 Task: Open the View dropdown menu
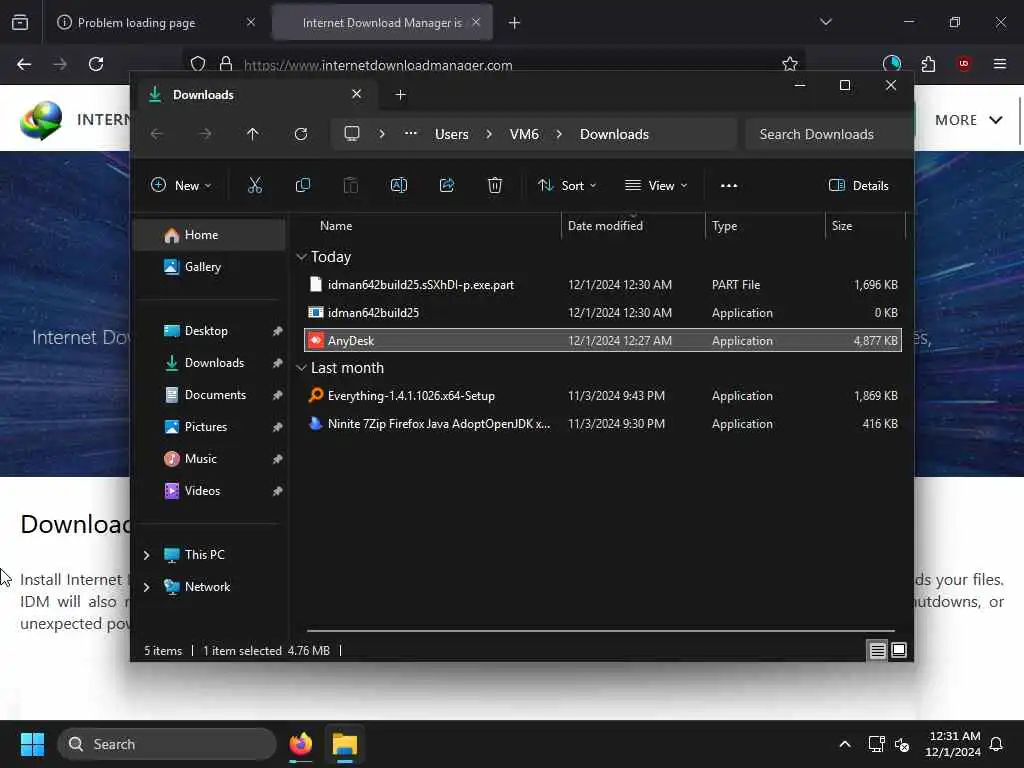tap(656, 185)
